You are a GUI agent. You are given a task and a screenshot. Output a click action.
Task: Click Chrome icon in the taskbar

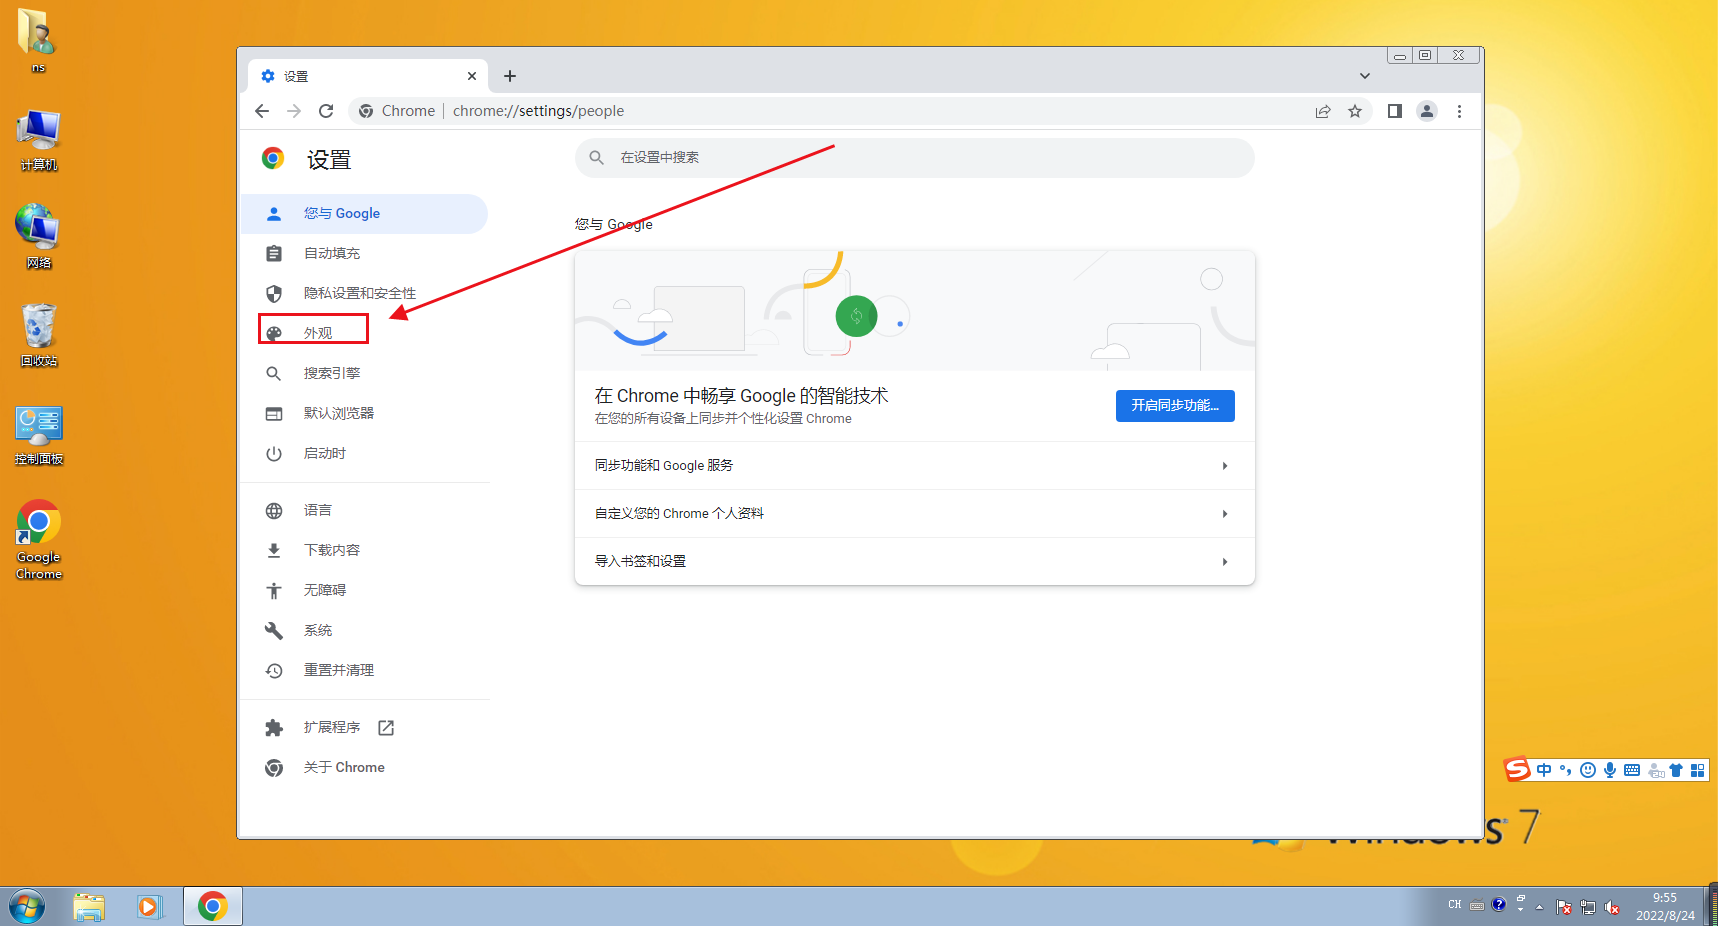212,907
